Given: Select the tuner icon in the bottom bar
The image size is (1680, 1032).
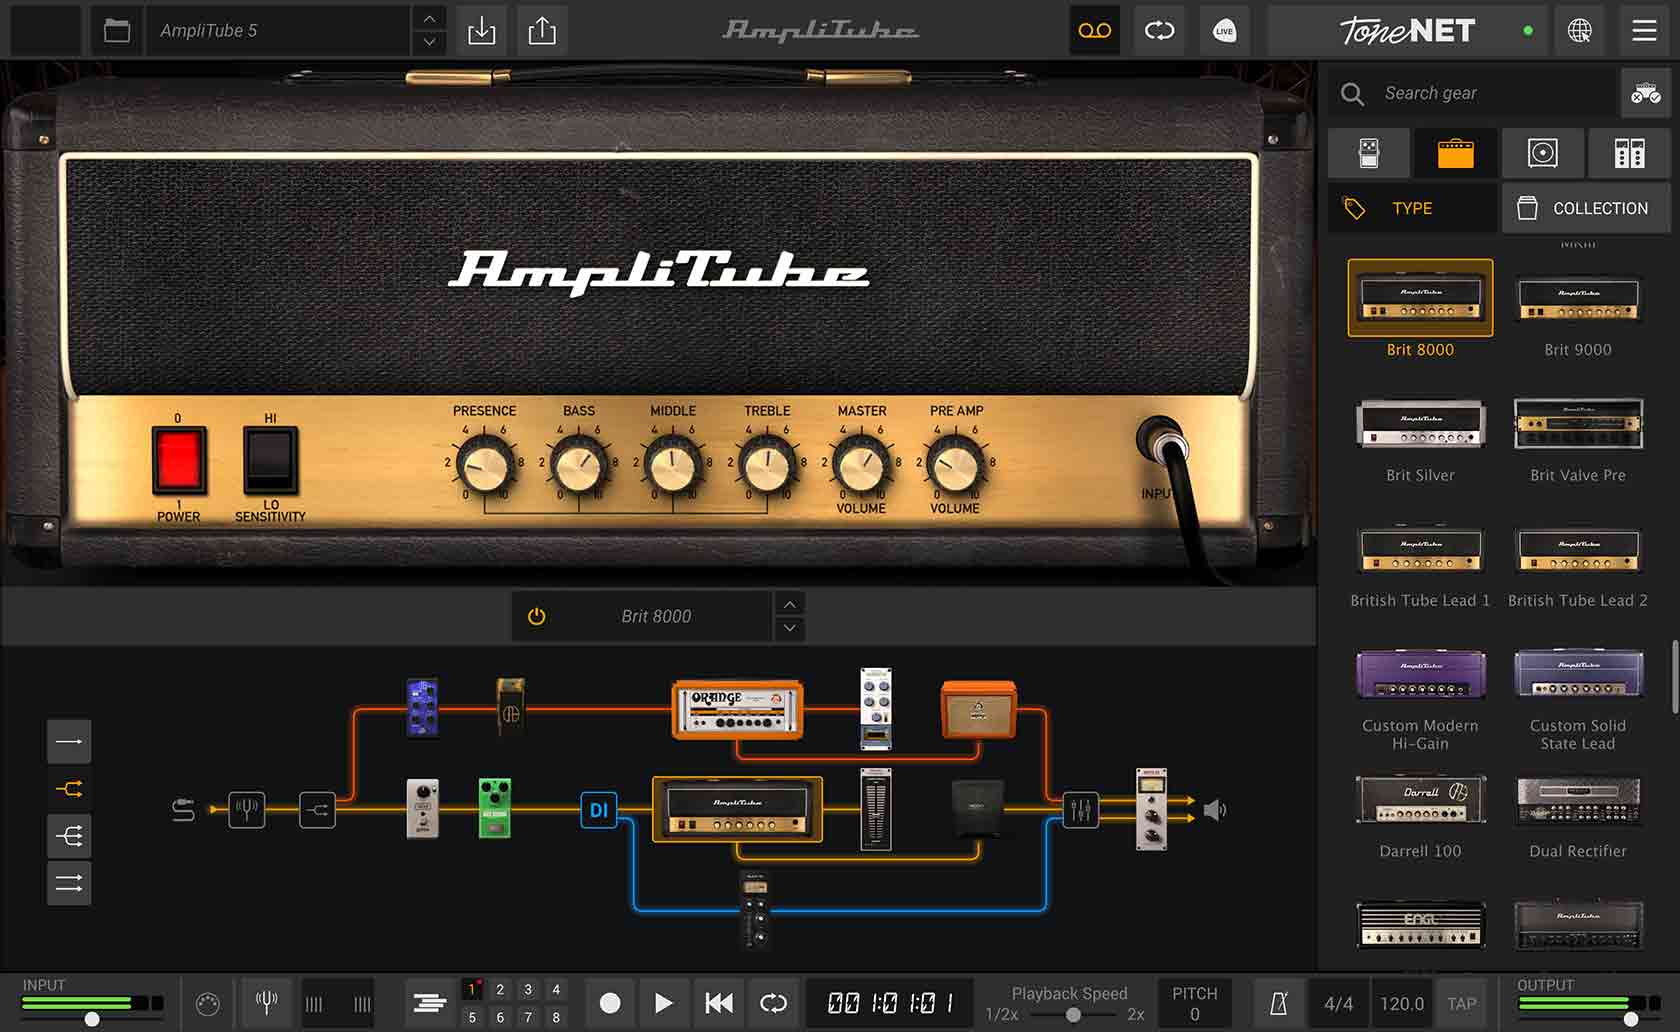Looking at the screenshot, I should (266, 1003).
